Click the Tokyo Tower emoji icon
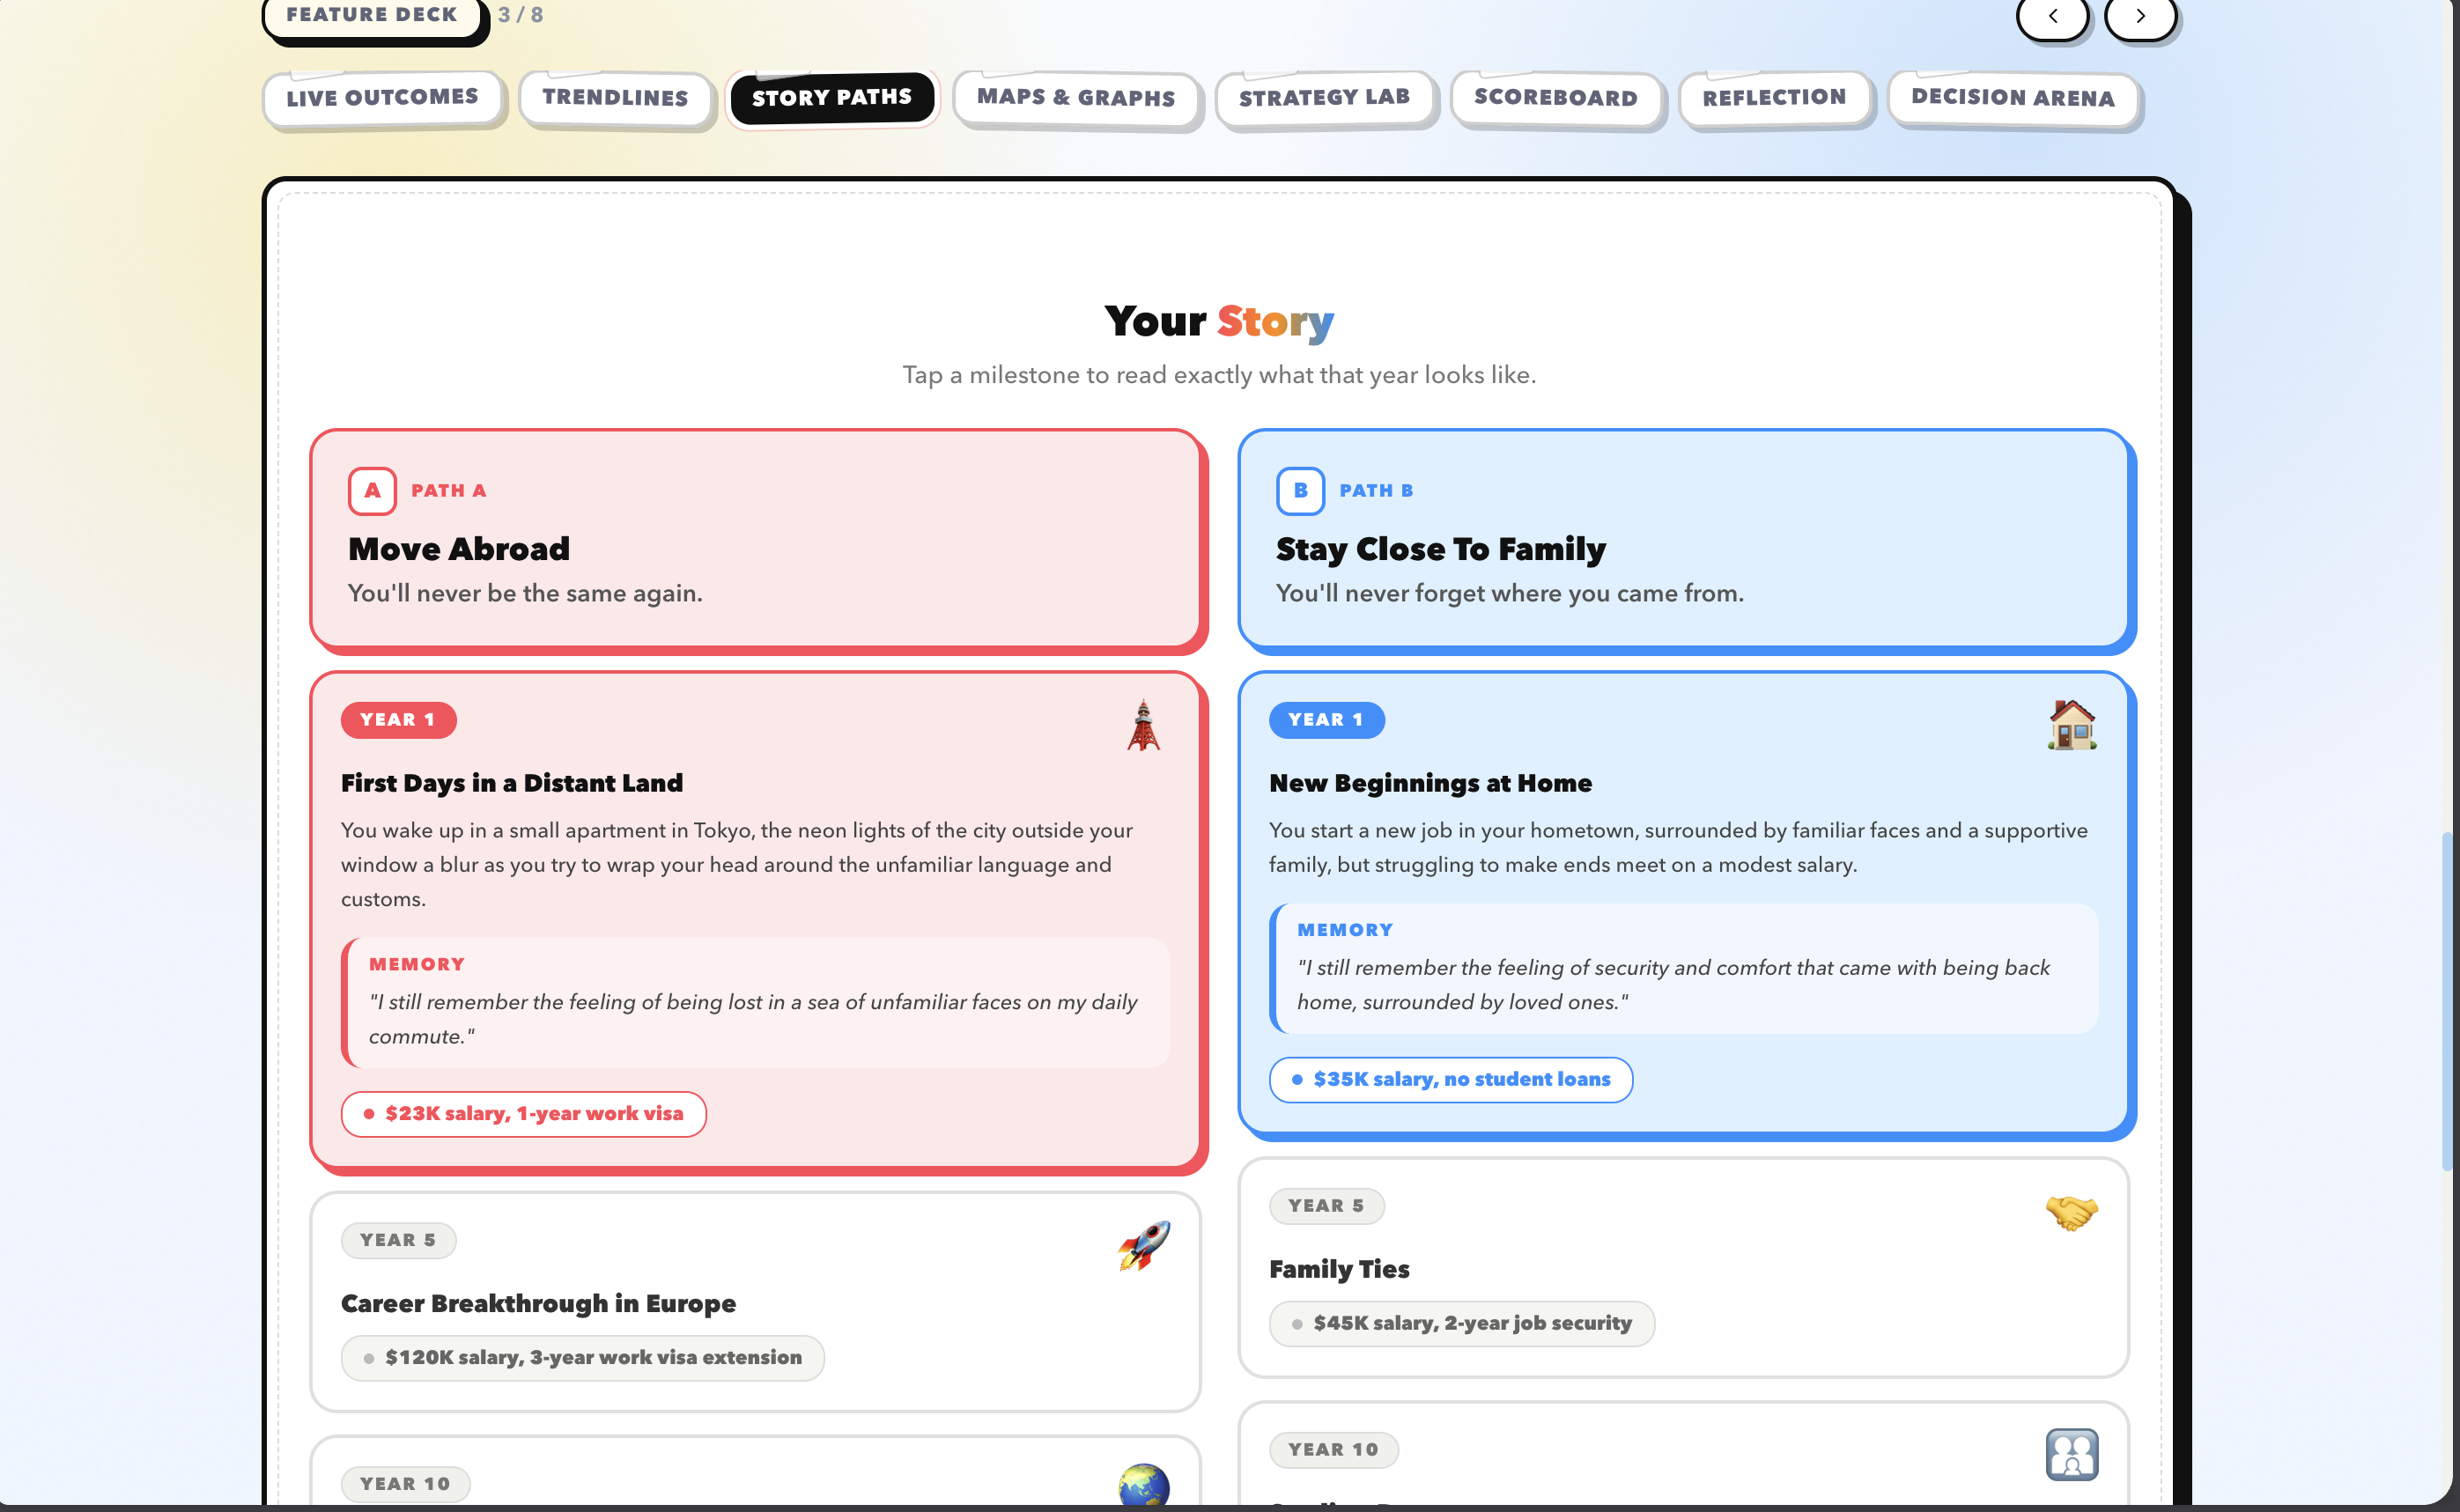Image resolution: width=2460 pixels, height=1512 pixels. point(1143,725)
